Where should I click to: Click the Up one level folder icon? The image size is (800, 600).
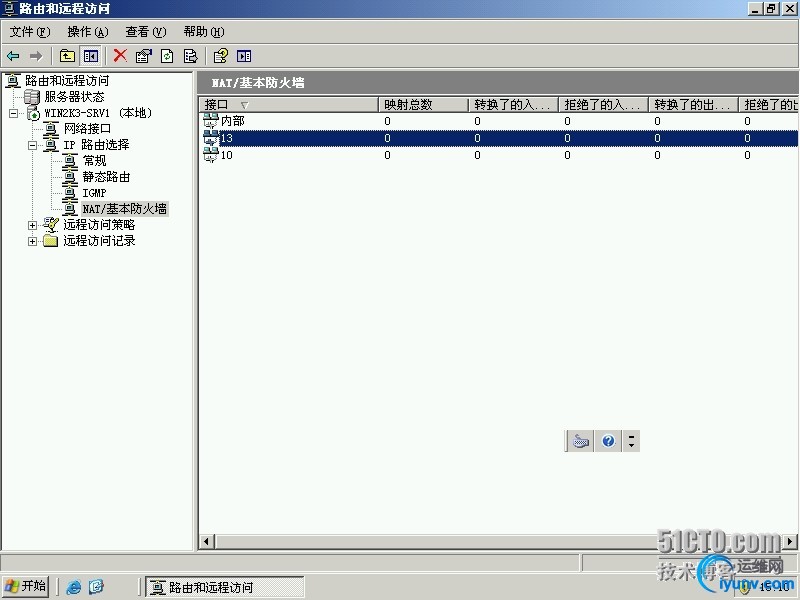point(67,56)
